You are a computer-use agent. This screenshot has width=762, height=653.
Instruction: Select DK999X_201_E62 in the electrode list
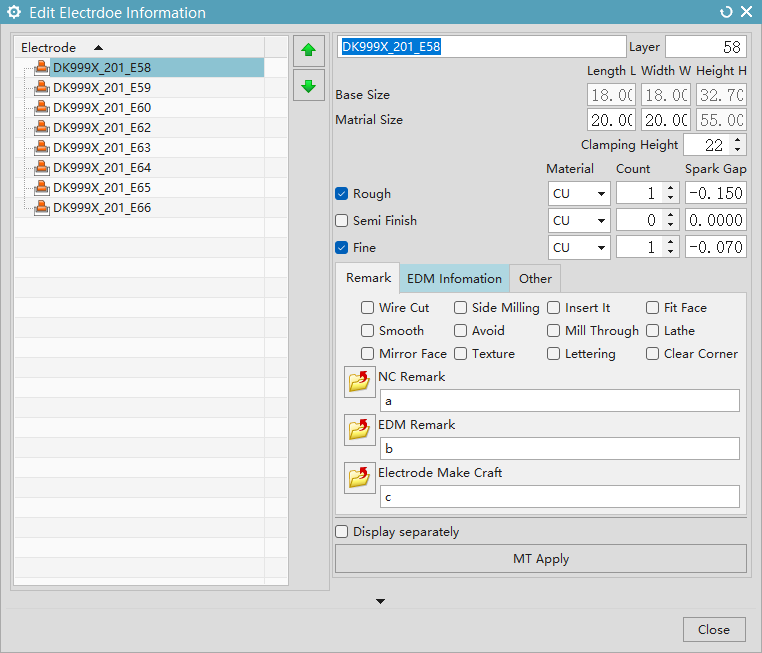[102, 128]
